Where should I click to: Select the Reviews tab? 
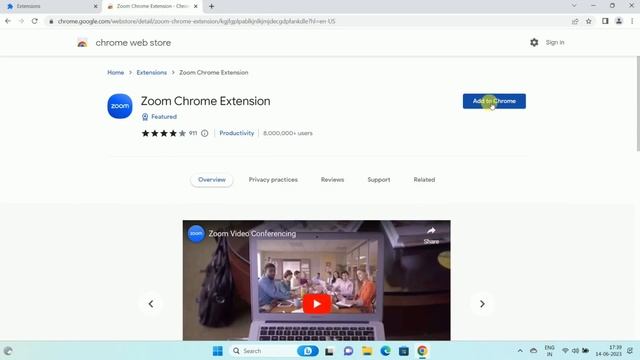[332, 180]
